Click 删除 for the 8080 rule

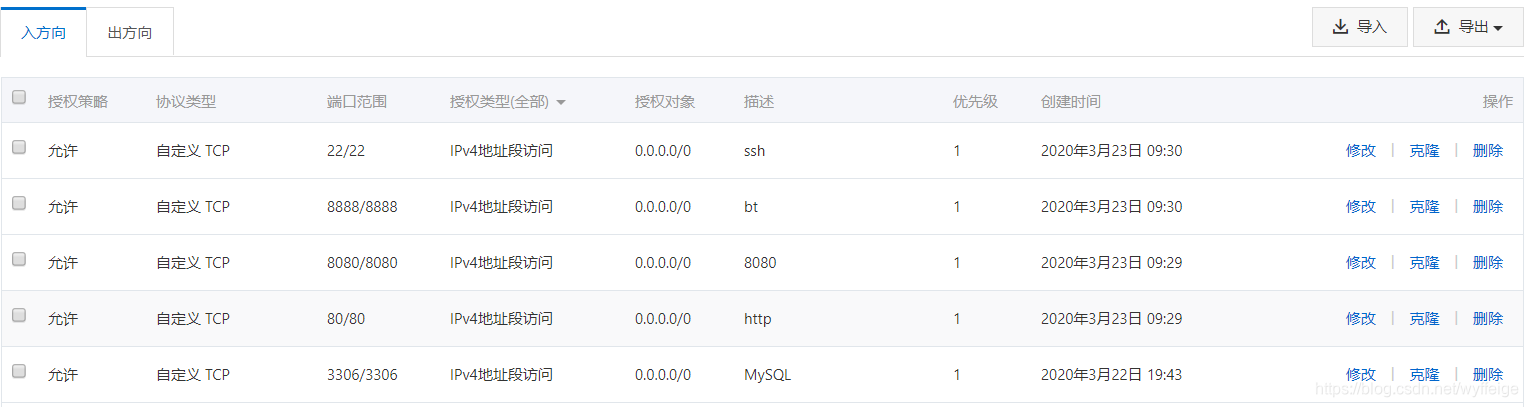1488,263
